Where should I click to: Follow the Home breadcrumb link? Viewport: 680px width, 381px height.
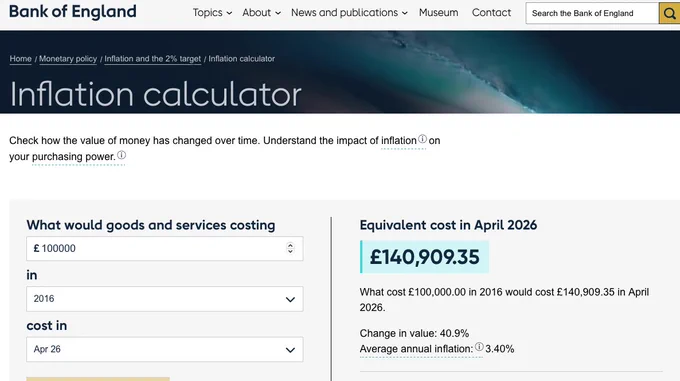tap(20, 59)
